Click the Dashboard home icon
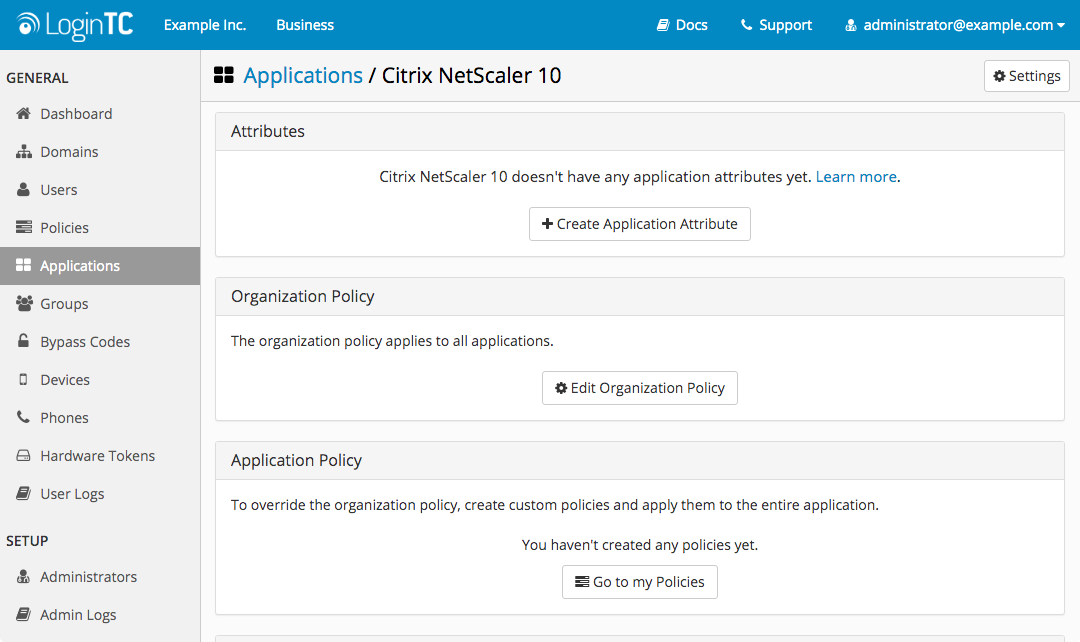This screenshot has width=1080, height=642. pos(23,114)
